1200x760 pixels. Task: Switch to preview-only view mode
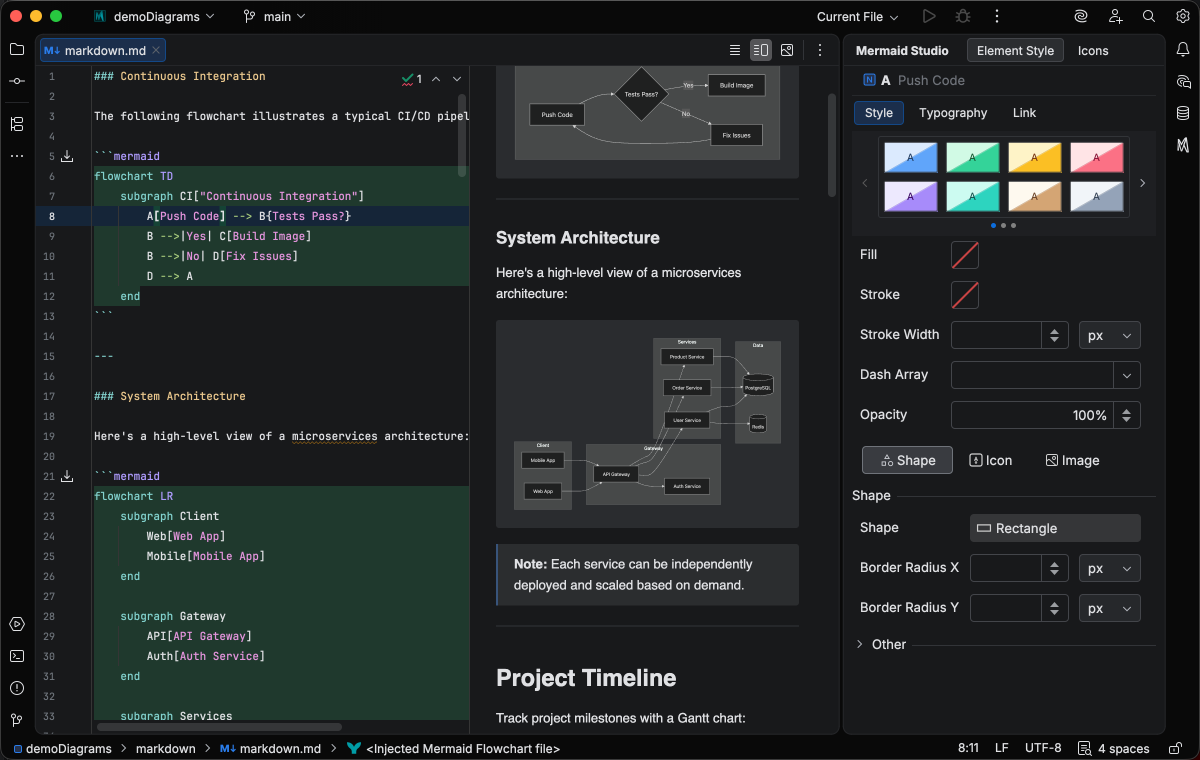coord(787,50)
